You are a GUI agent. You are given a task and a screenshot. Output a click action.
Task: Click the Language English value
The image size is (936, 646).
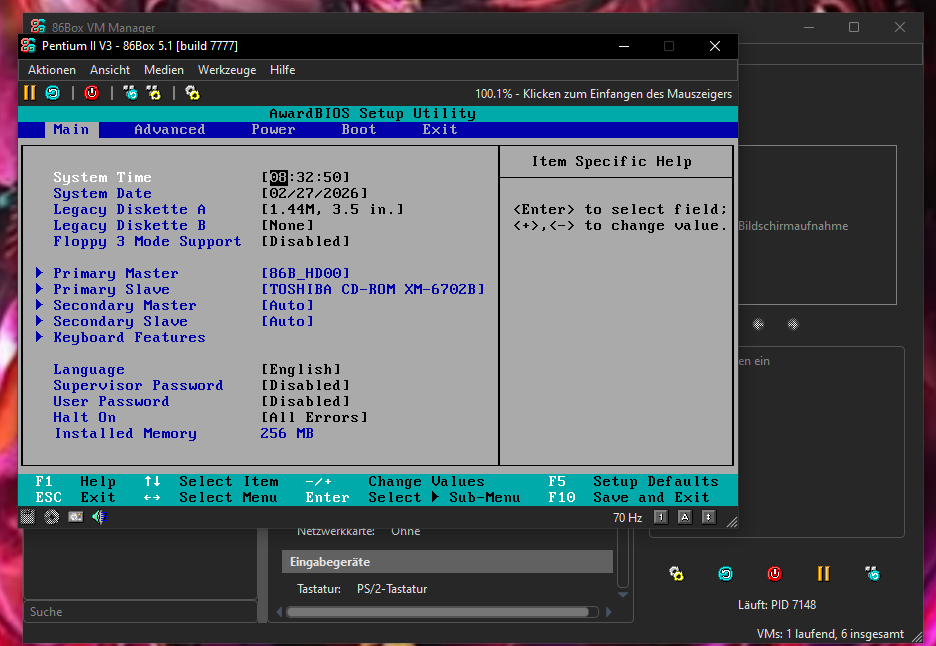[301, 370]
